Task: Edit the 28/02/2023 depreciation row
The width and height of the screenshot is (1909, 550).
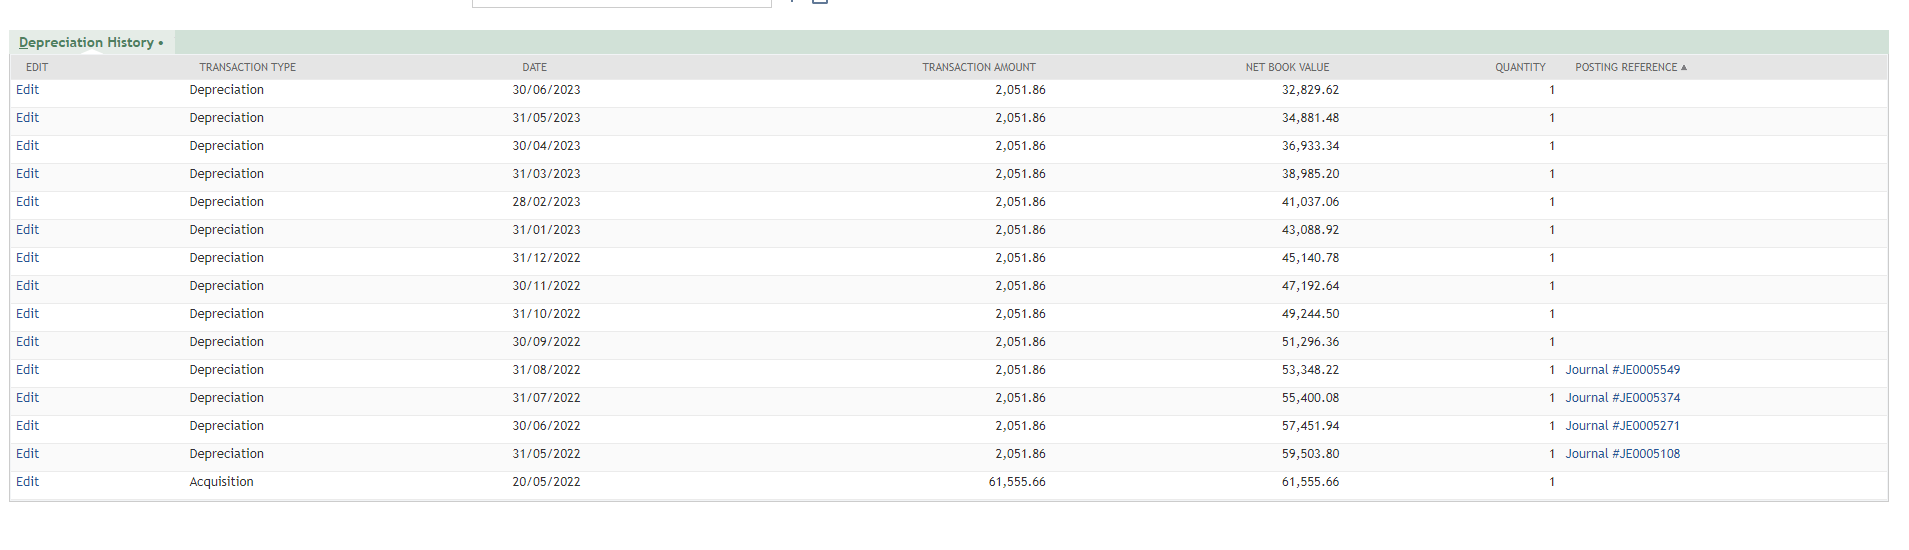Action: pos(27,202)
